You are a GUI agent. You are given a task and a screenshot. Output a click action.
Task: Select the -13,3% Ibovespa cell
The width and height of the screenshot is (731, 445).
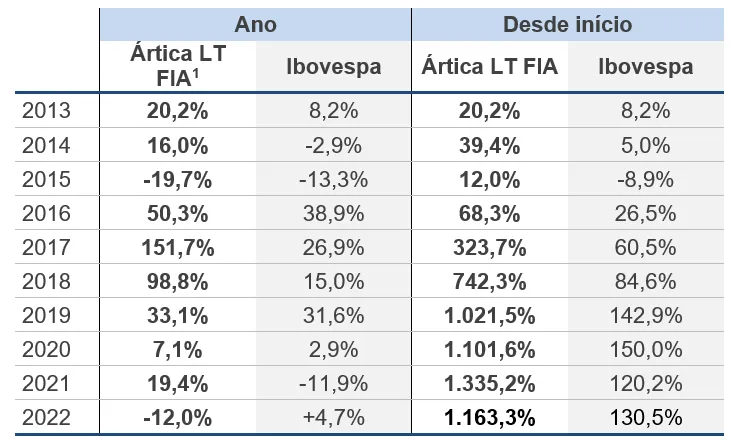[332, 179]
